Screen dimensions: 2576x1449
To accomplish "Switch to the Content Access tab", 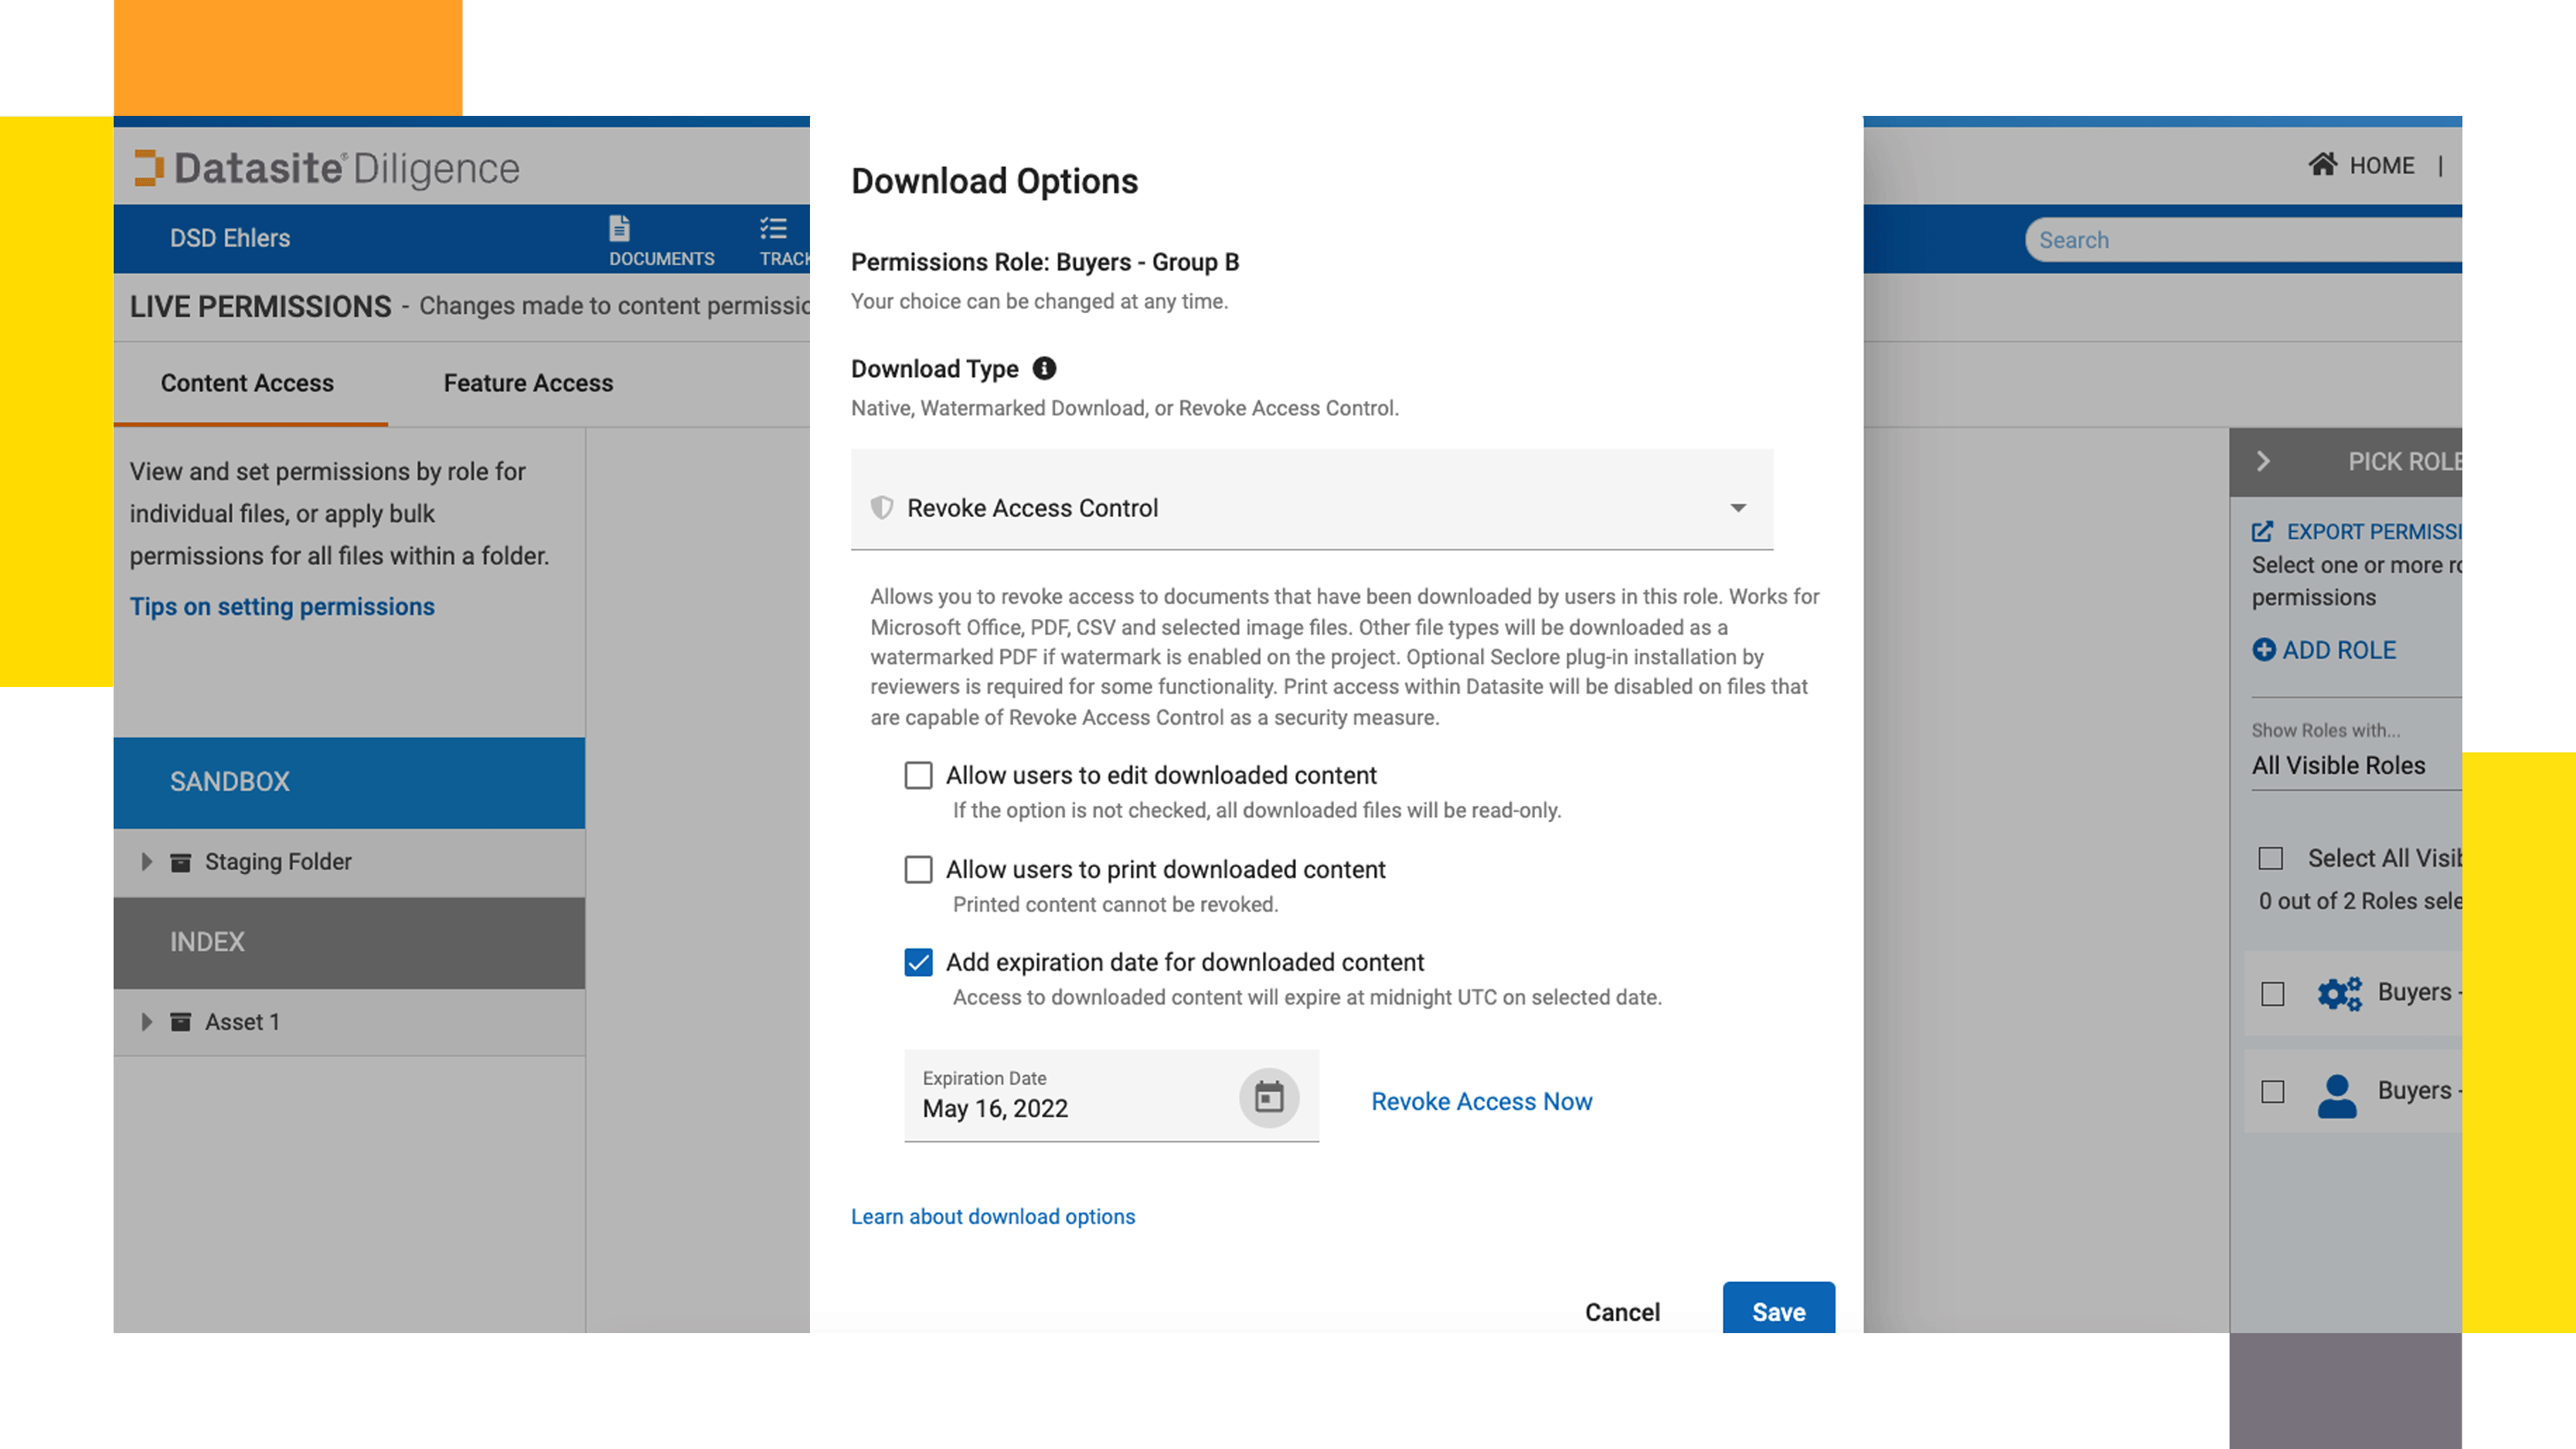I will point(247,383).
